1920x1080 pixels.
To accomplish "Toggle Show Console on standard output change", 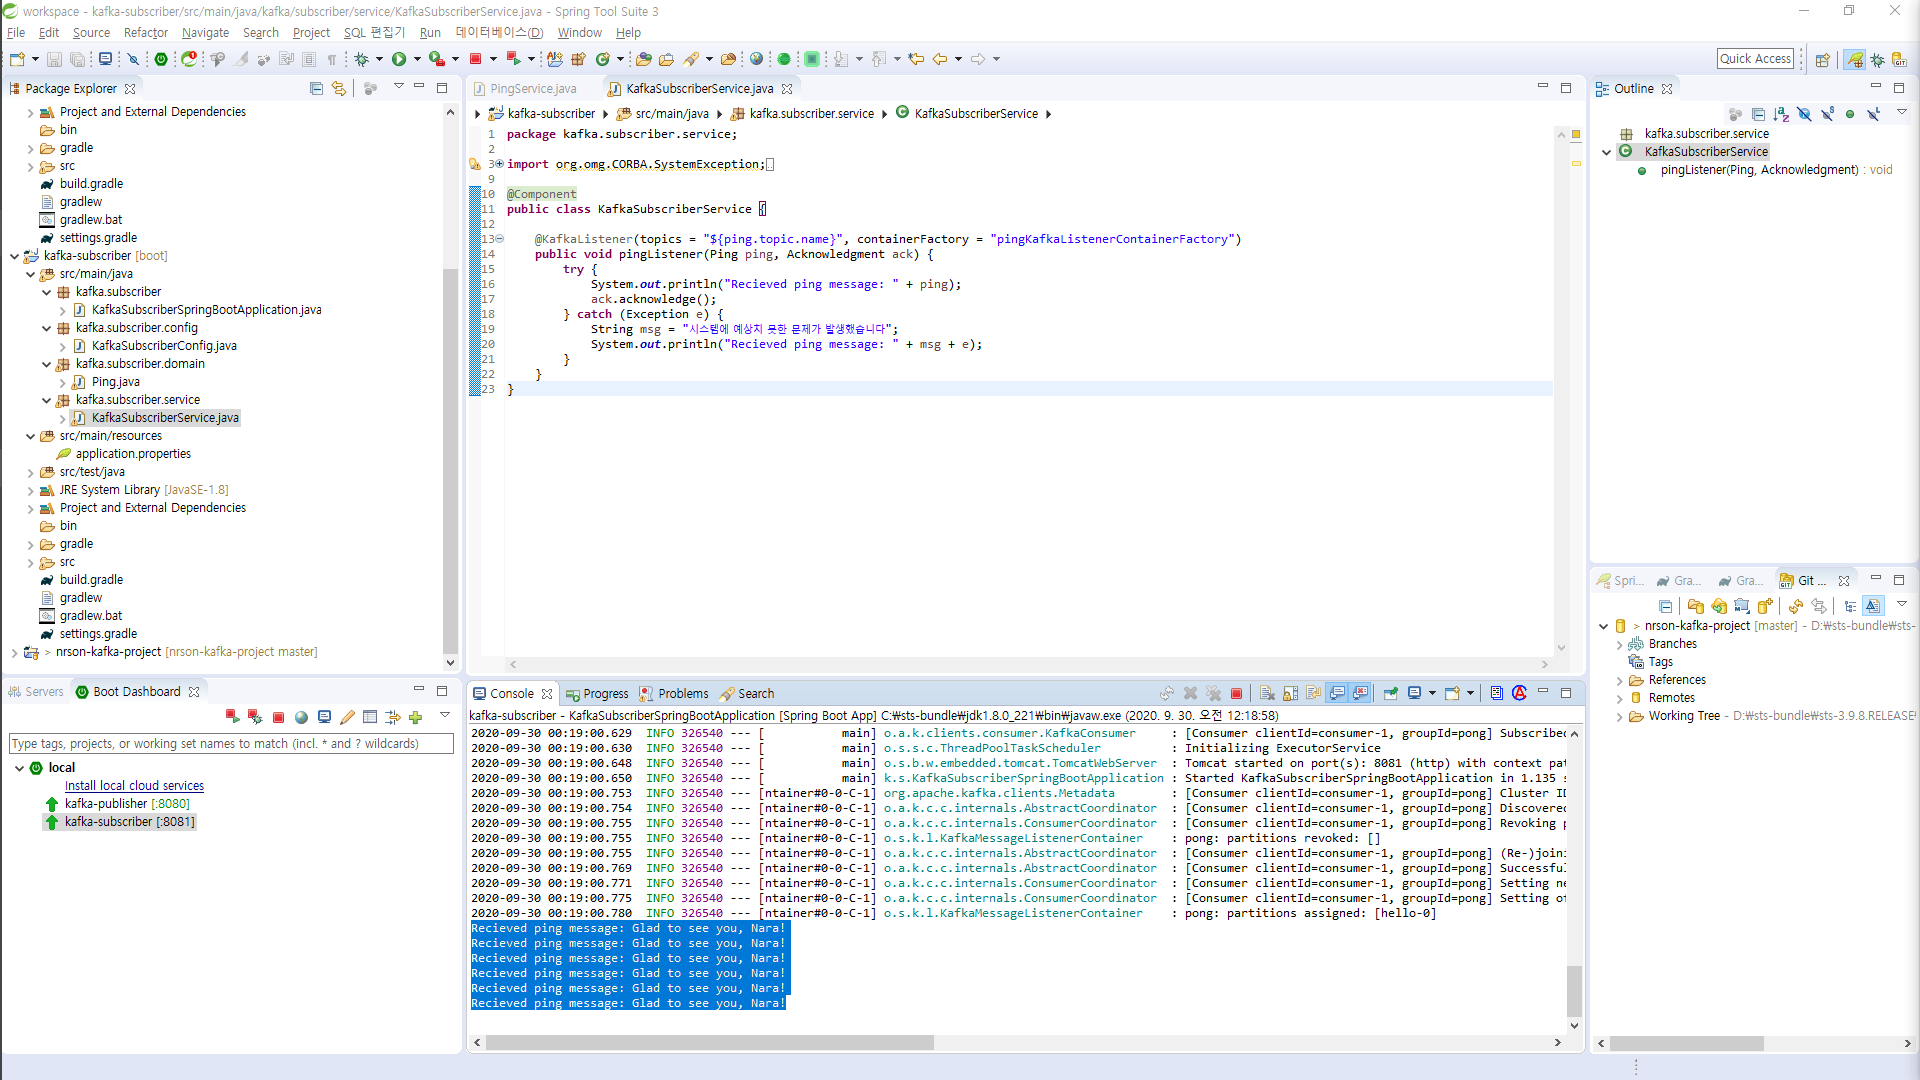I will (1337, 693).
